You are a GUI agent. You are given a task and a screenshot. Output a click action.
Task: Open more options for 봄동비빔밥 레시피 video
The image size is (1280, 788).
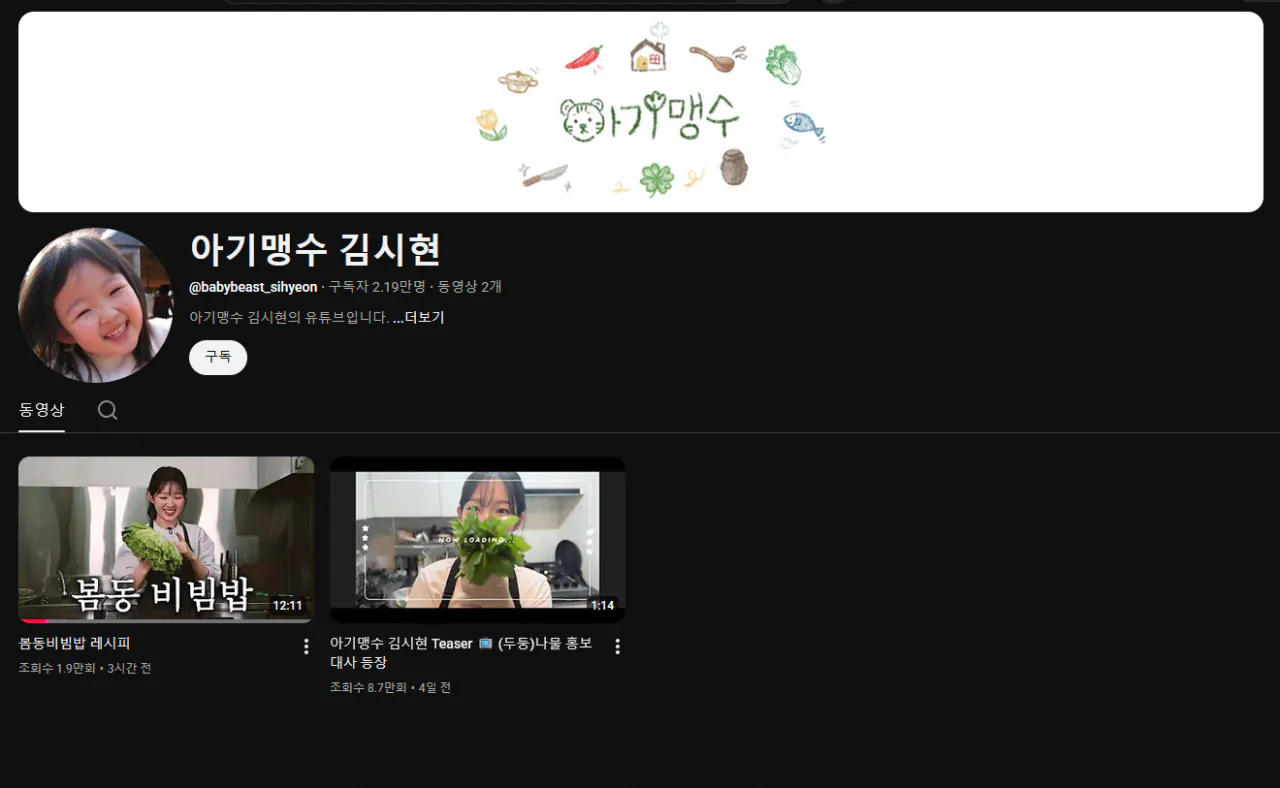pos(306,647)
